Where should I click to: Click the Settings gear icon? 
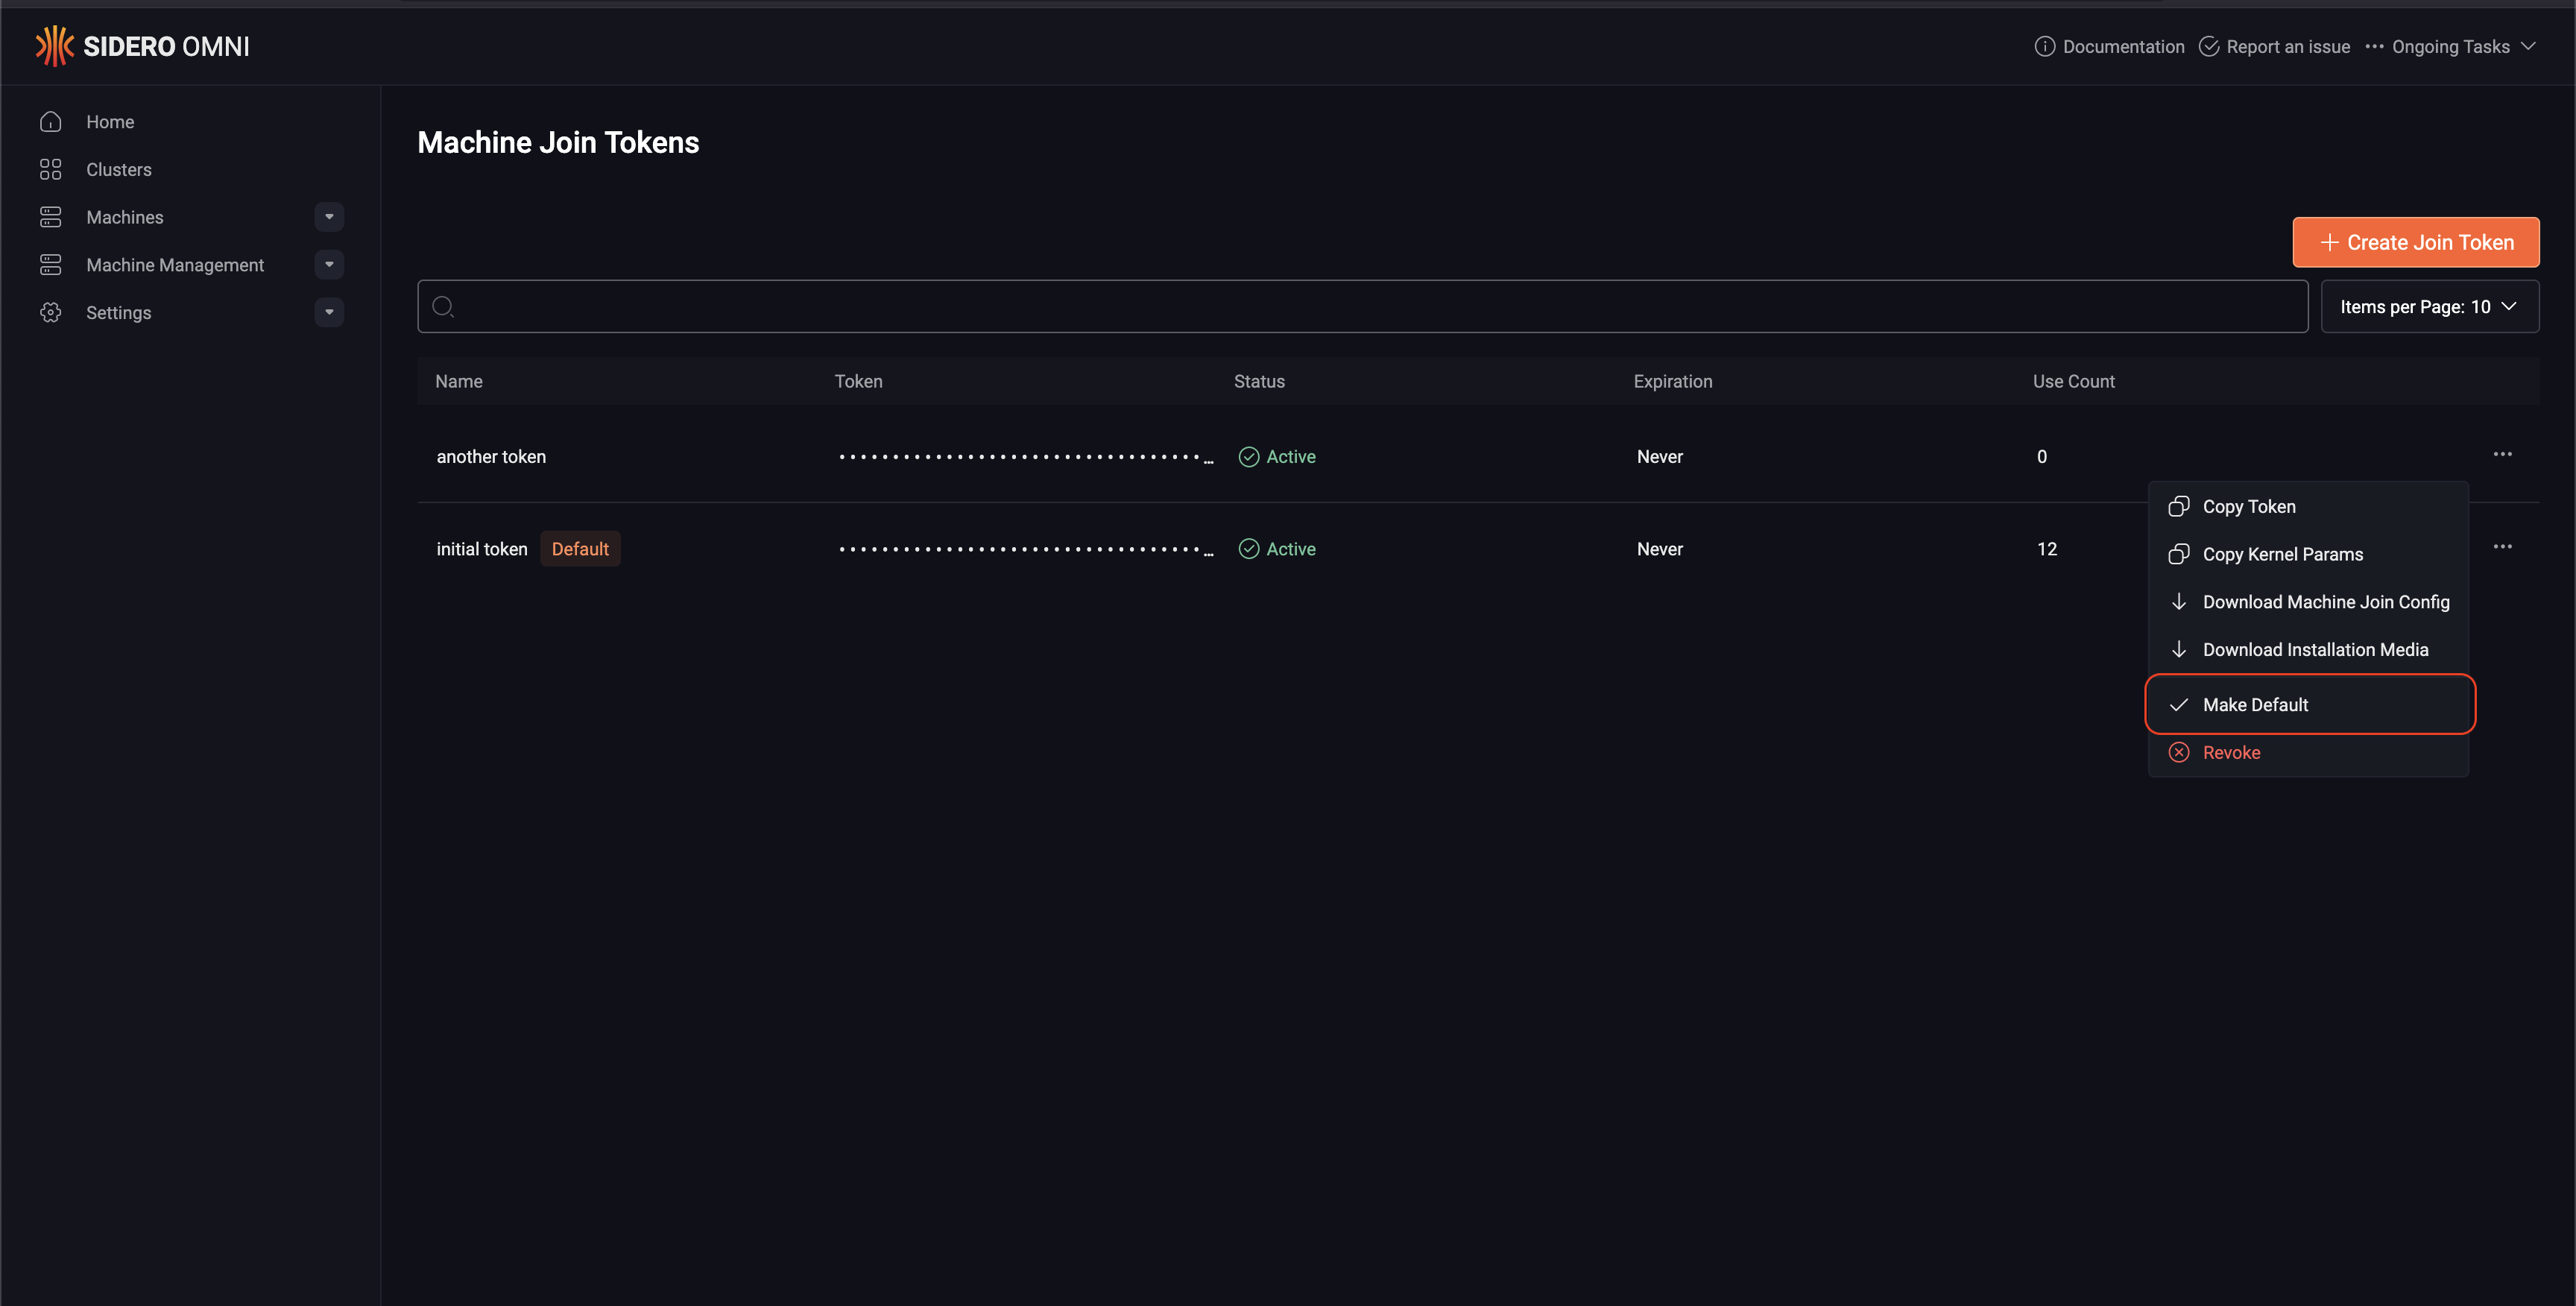[x=51, y=313]
